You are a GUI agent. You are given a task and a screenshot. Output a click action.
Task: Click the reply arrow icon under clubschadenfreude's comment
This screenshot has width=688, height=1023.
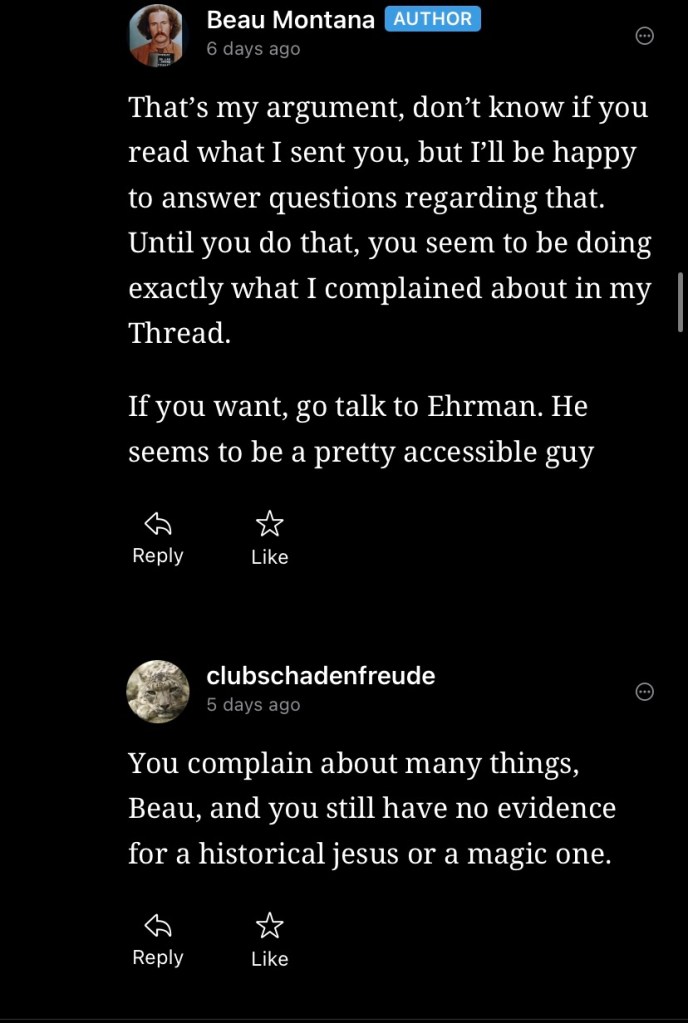click(x=158, y=925)
